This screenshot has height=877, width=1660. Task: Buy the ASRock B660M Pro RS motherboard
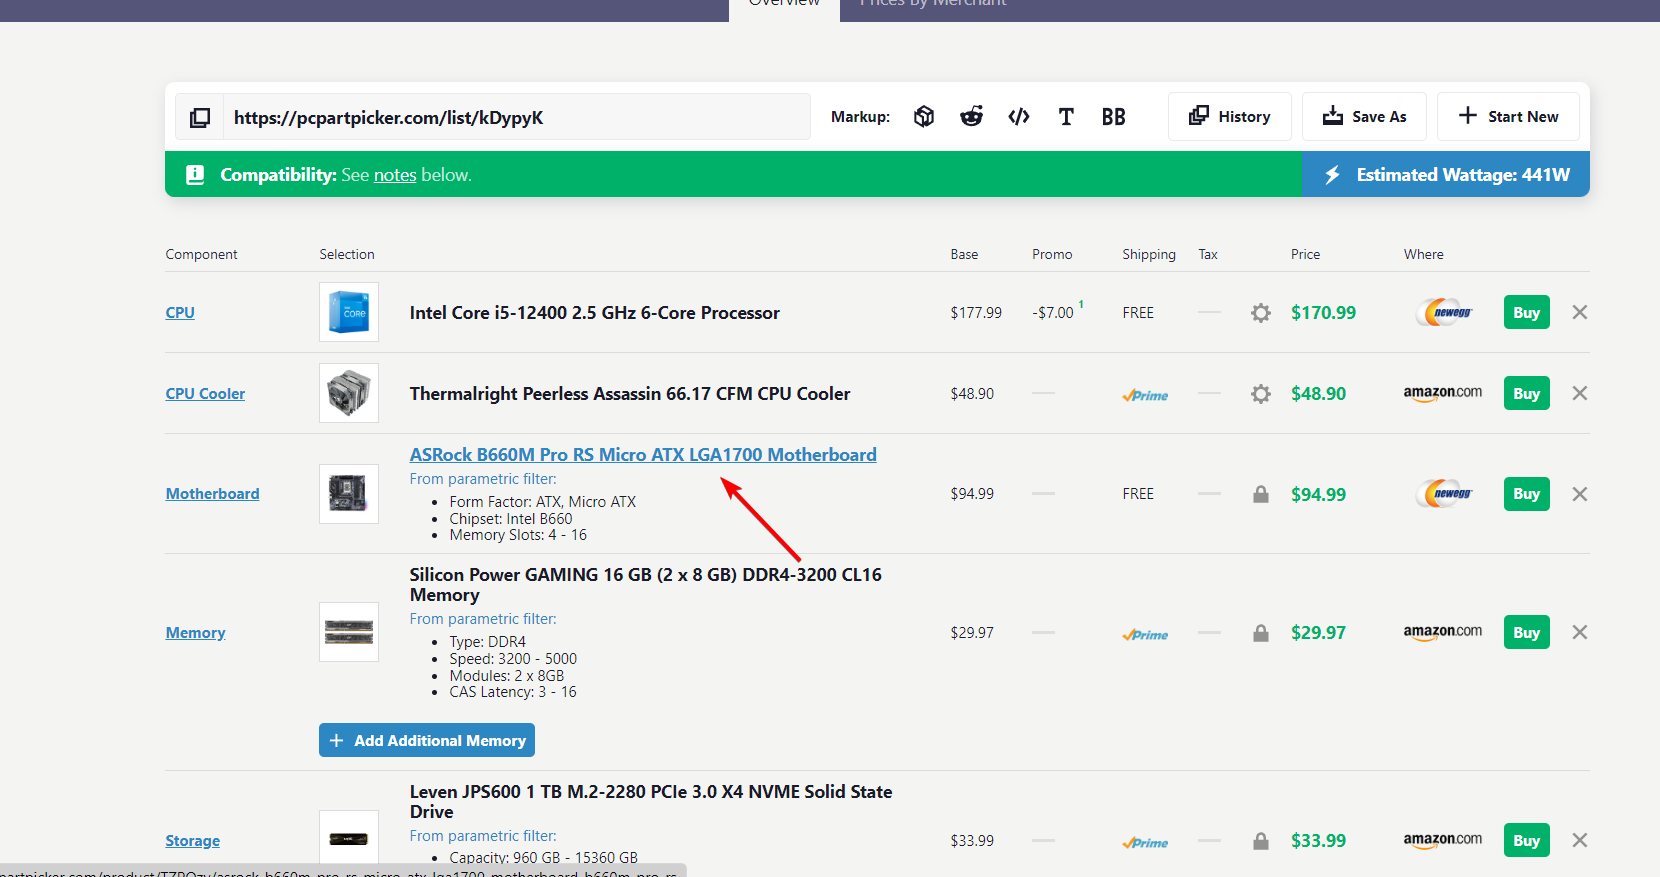pyautogui.click(x=1527, y=494)
